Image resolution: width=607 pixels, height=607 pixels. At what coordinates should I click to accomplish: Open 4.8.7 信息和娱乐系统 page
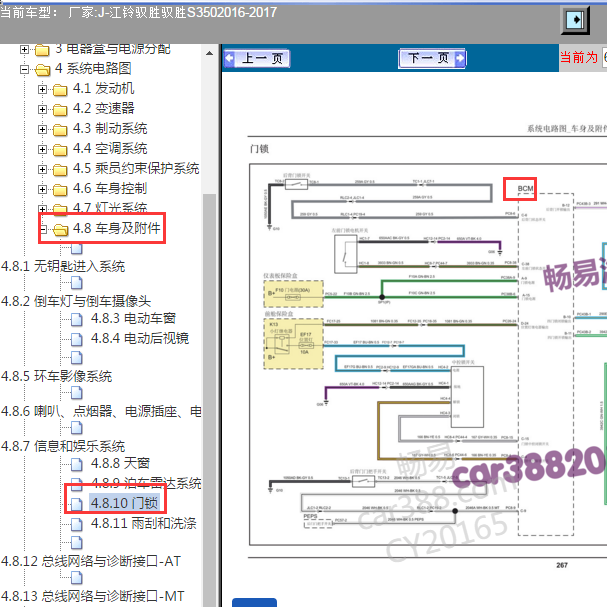click(x=63, y=446)
